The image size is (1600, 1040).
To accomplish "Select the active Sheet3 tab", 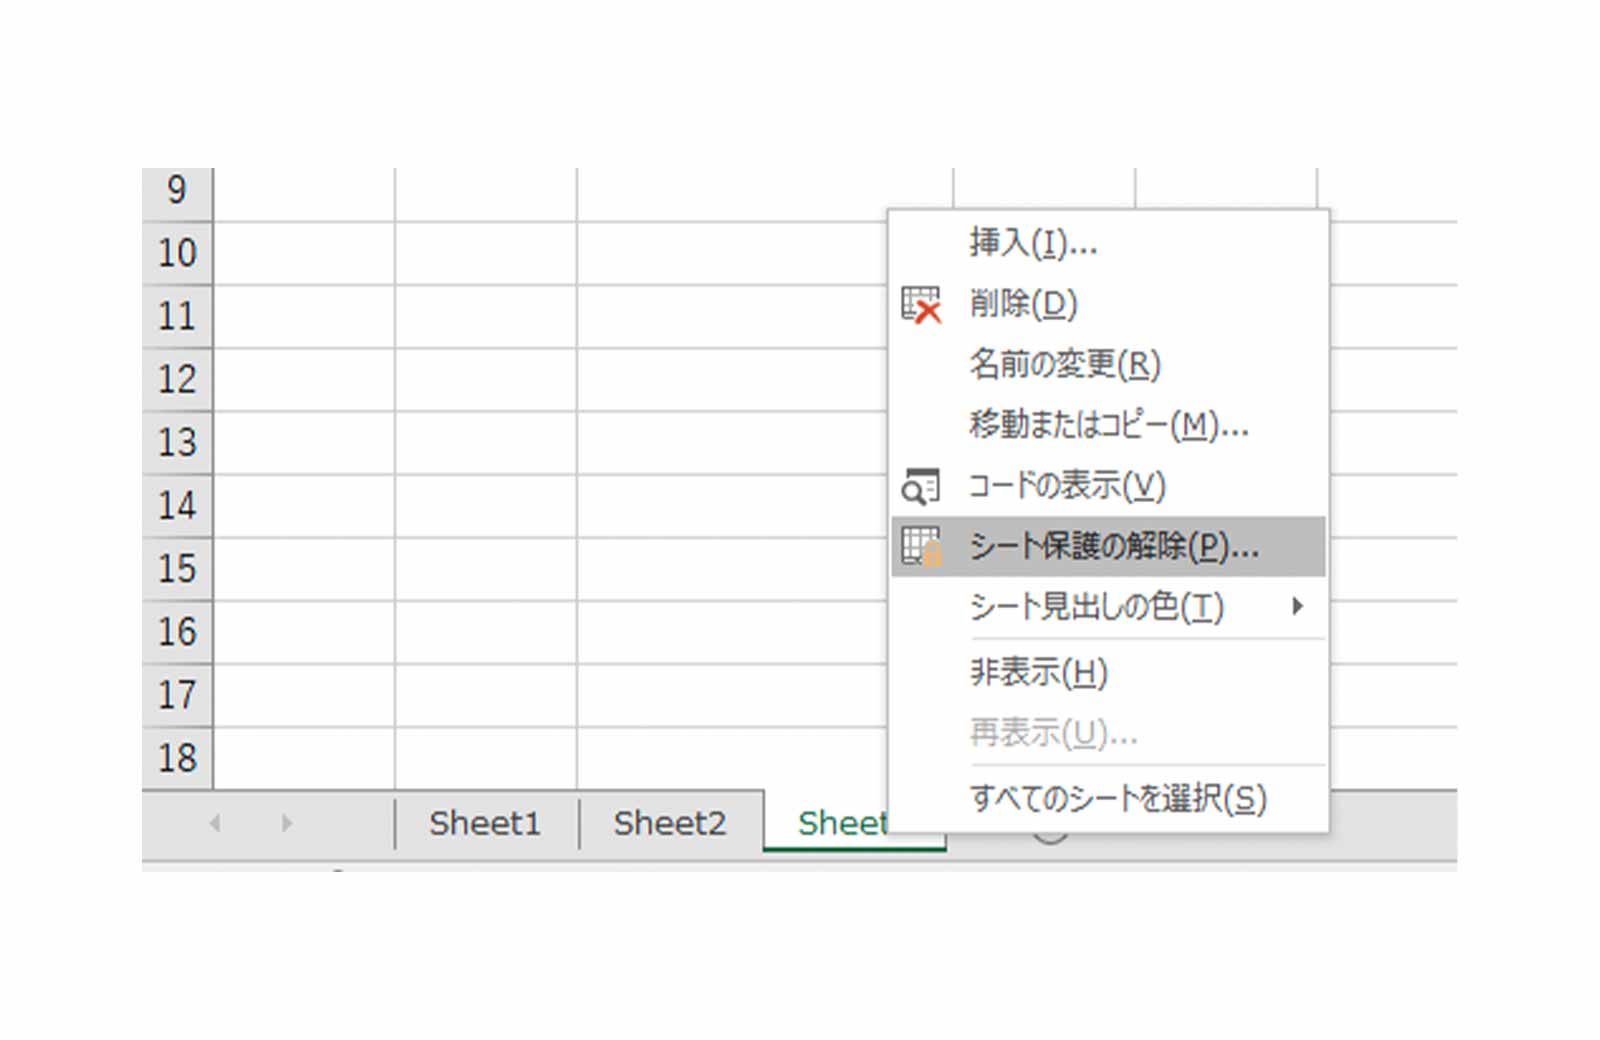I will click(x=845, y=823).
